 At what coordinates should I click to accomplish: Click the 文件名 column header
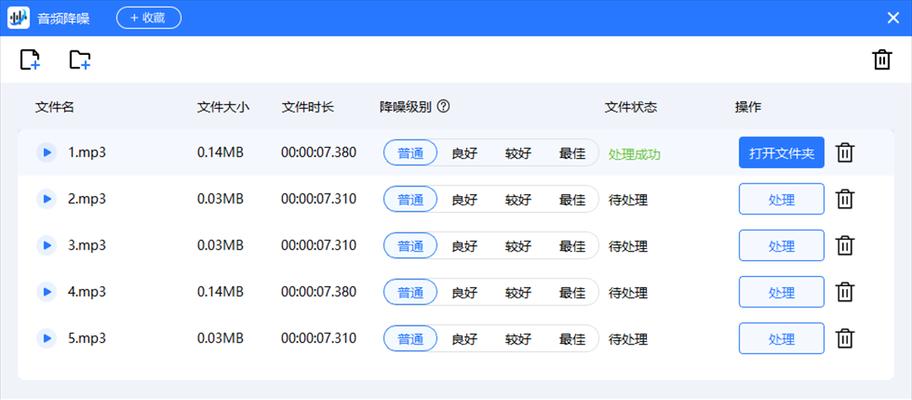(x=55, y=107)
